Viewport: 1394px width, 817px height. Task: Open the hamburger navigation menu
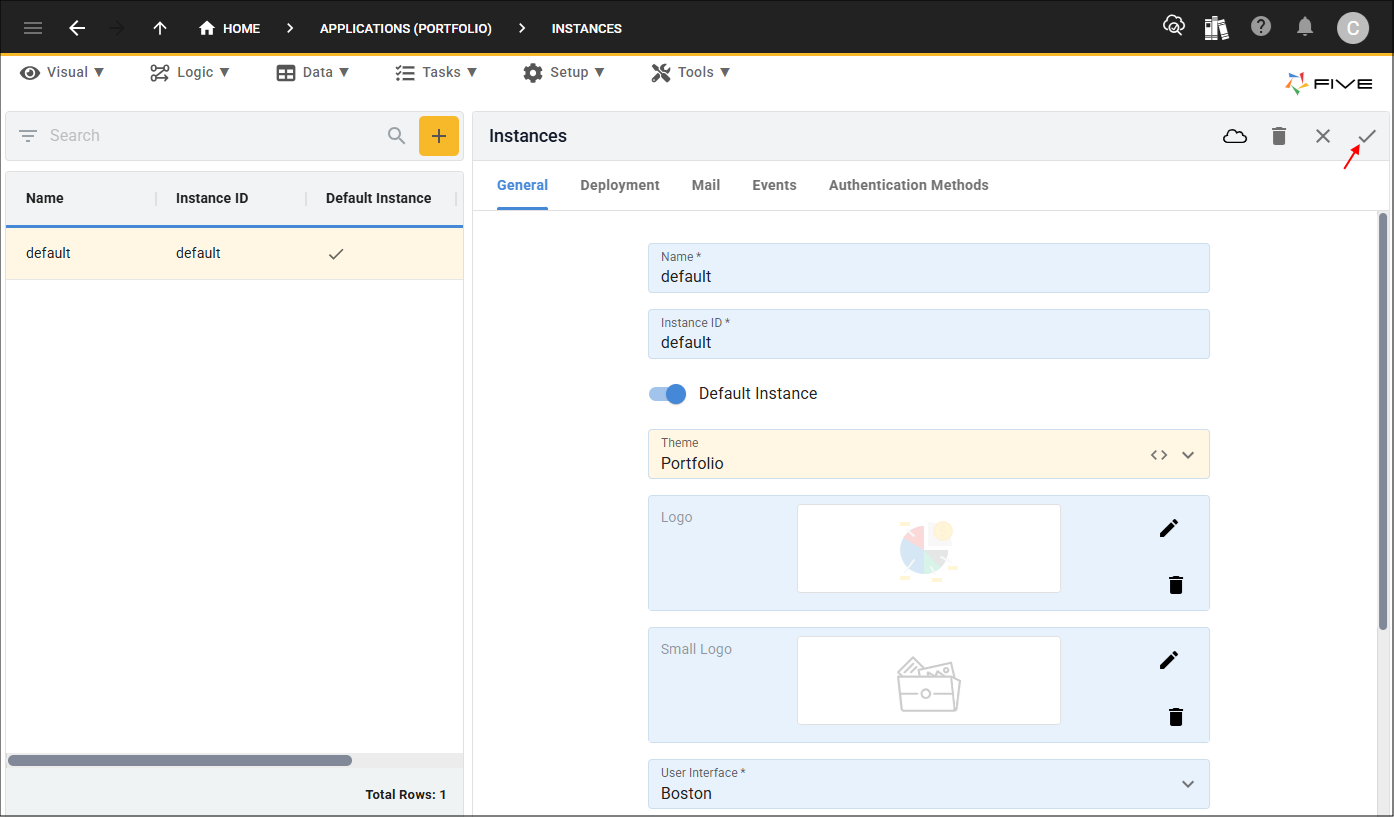[x=33, y=28]
